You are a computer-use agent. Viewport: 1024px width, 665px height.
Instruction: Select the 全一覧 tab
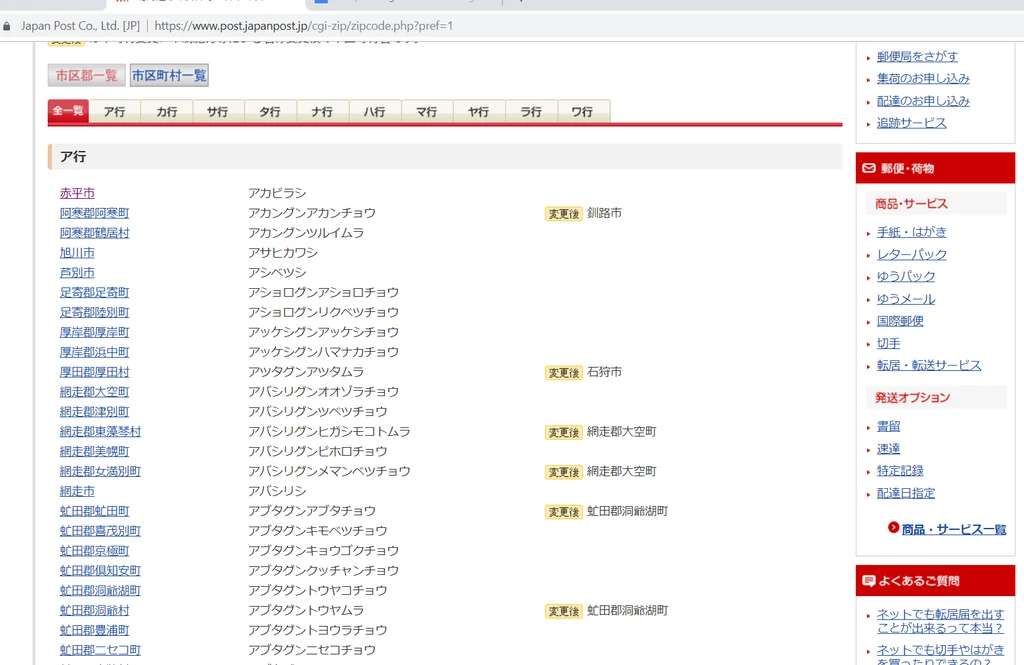pyautogui.click(x=68, y=111)
